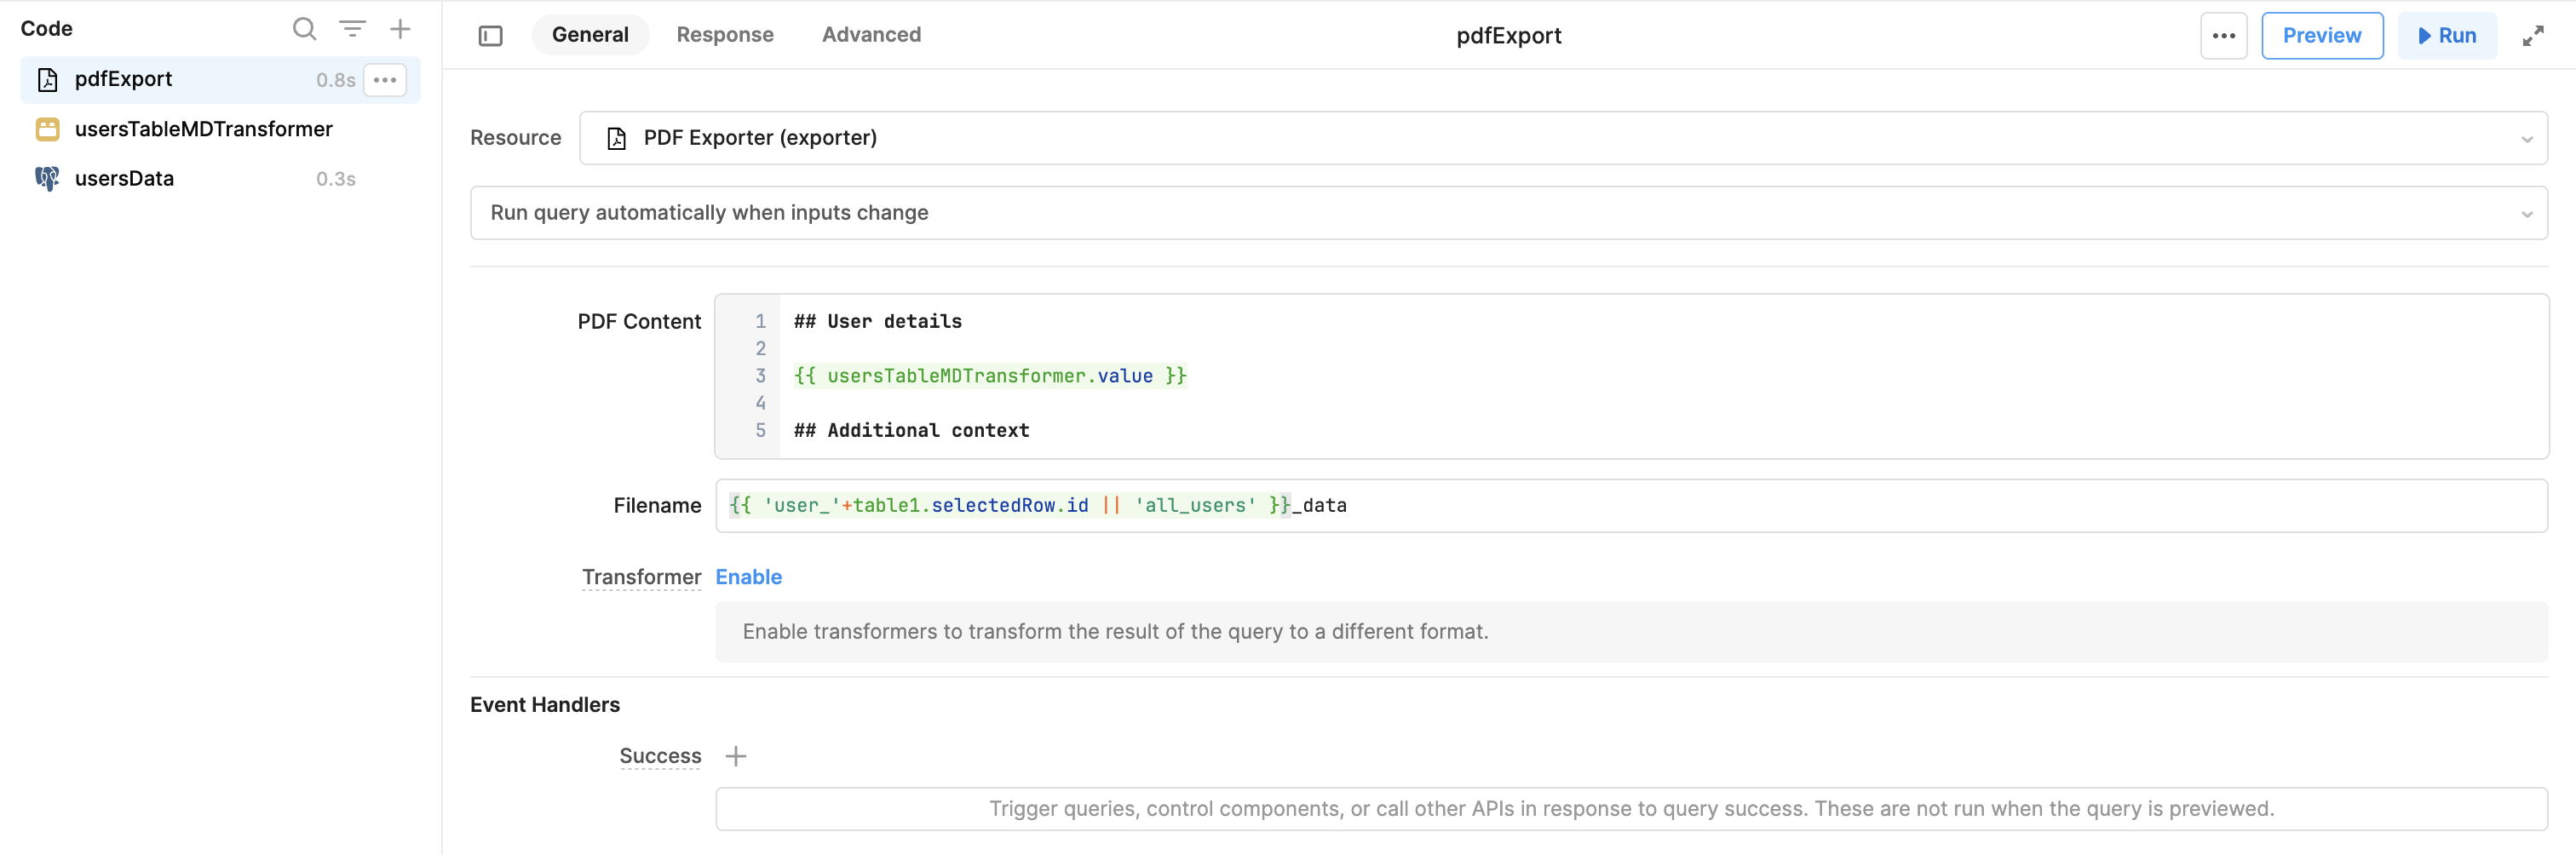Expand the run query trigger dropdown
The width and height of the screenshot is (2576, 855).
(1508, 213)
